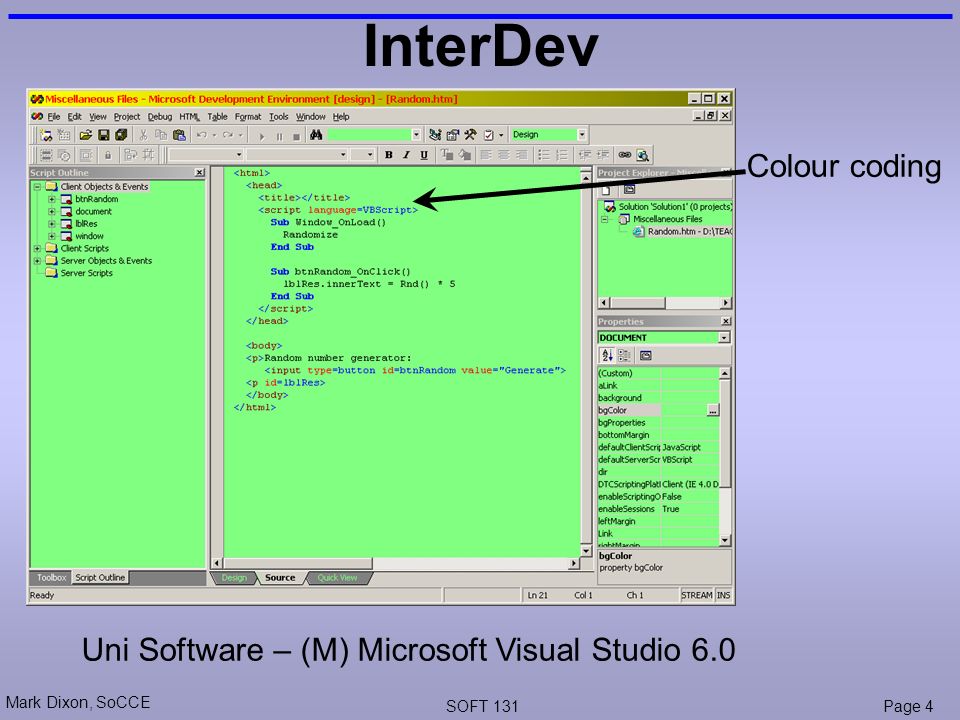Switch to the Quick View tab
Image resolution: width=960 pixels, height=720 pixels.
tap(337, 577)
